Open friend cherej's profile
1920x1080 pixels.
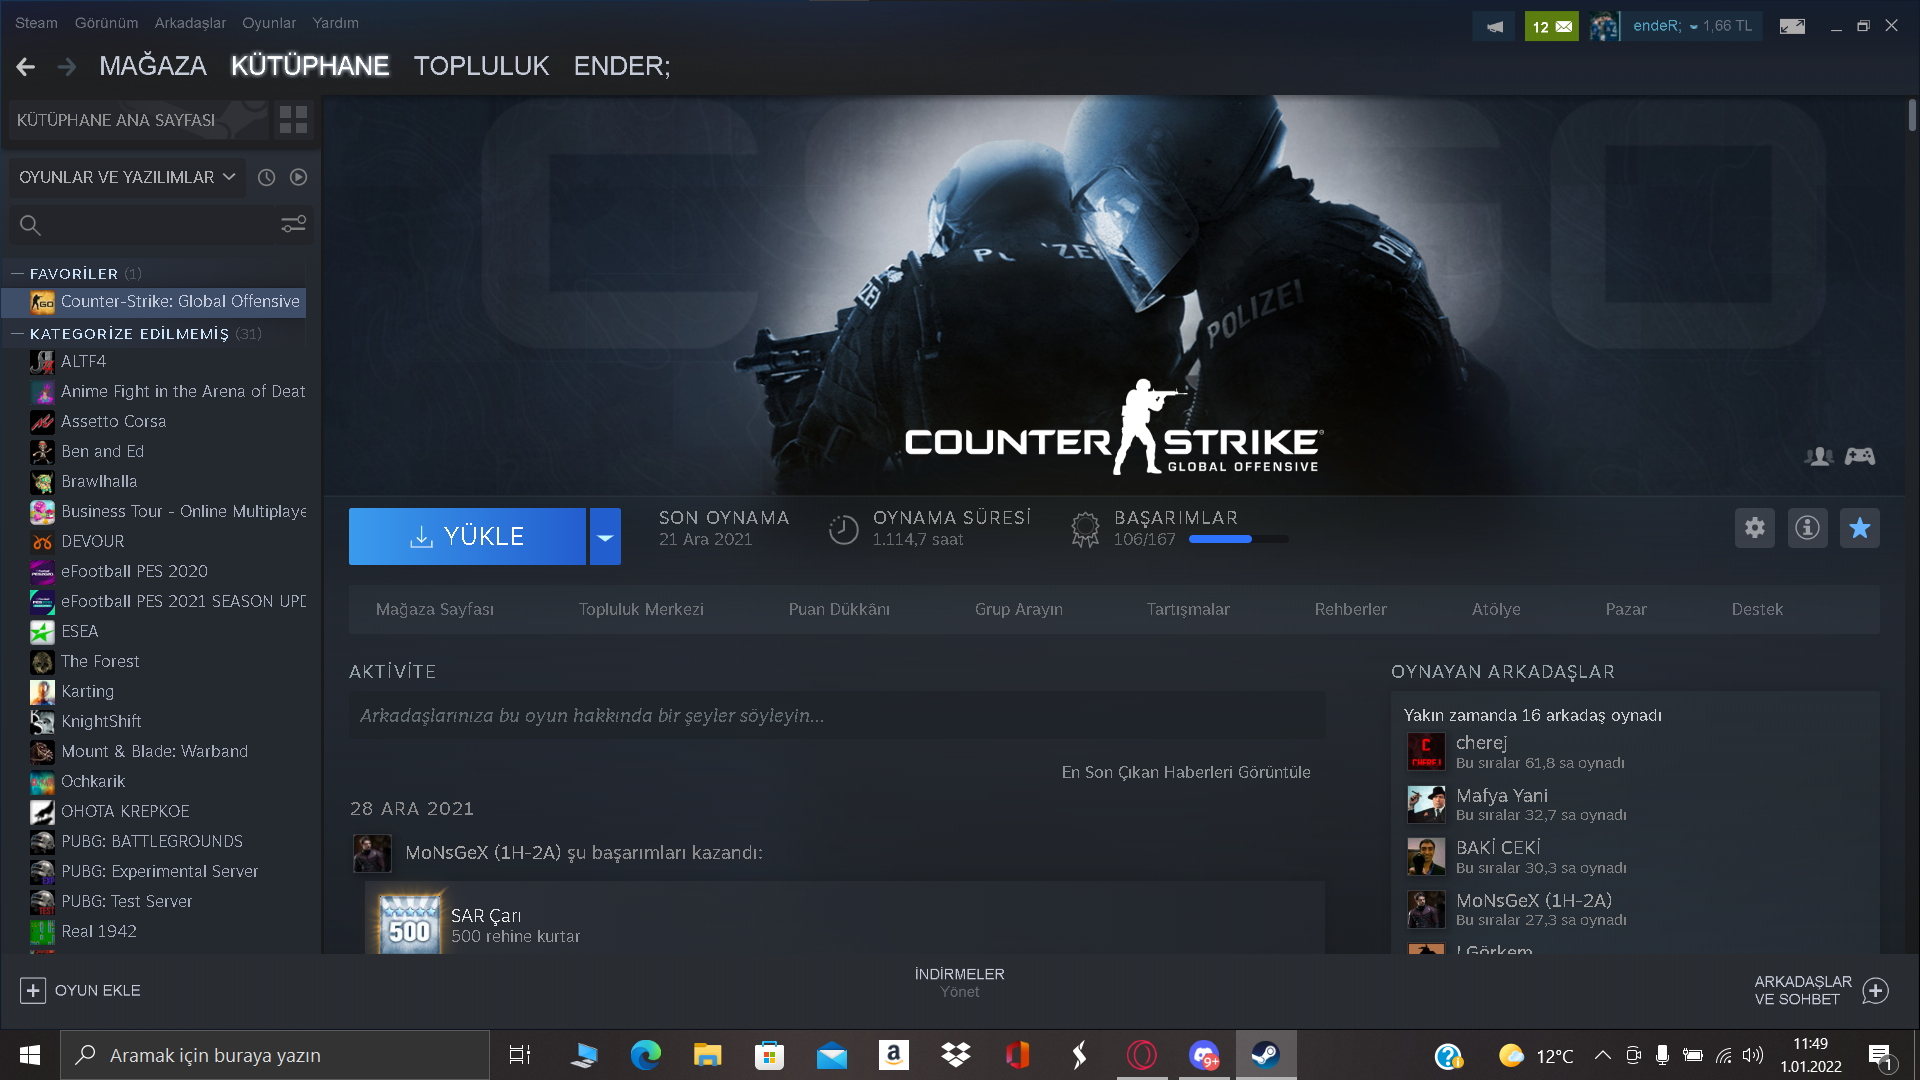[1634, 752]
